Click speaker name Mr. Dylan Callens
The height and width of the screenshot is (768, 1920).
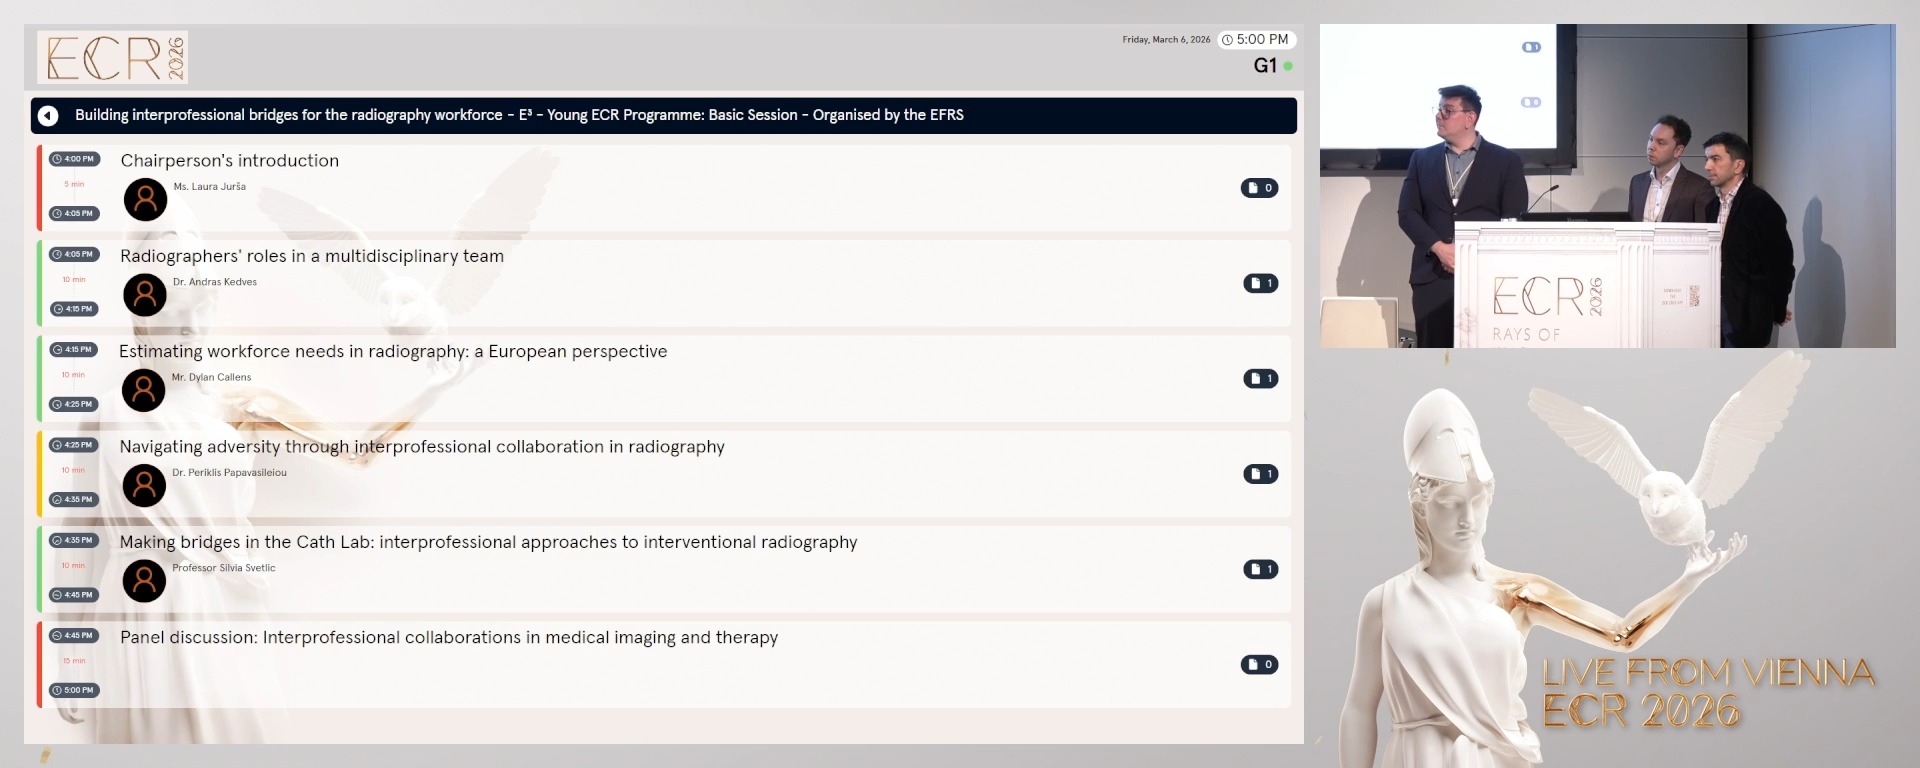click(x=211, y=377)
